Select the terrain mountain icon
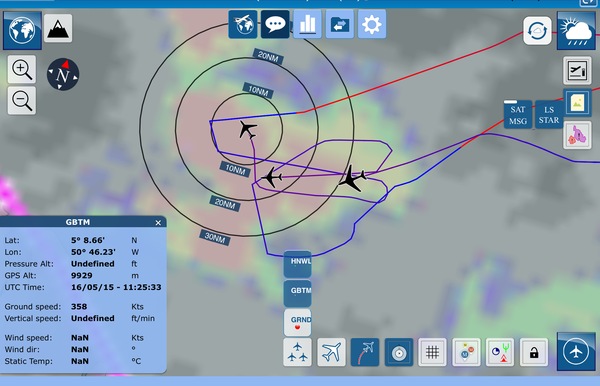Viewport: 600px width, 386px height. tap(58, 28)
